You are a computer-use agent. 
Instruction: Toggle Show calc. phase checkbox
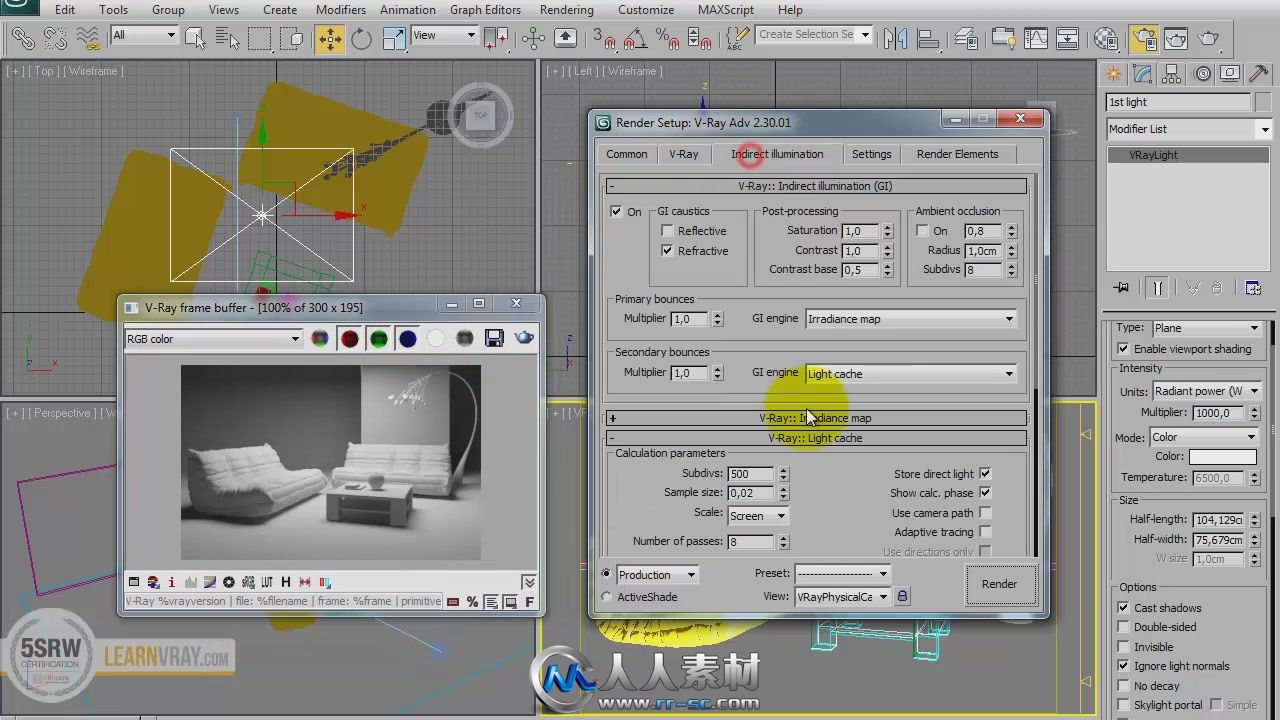[x=985, y=493]
